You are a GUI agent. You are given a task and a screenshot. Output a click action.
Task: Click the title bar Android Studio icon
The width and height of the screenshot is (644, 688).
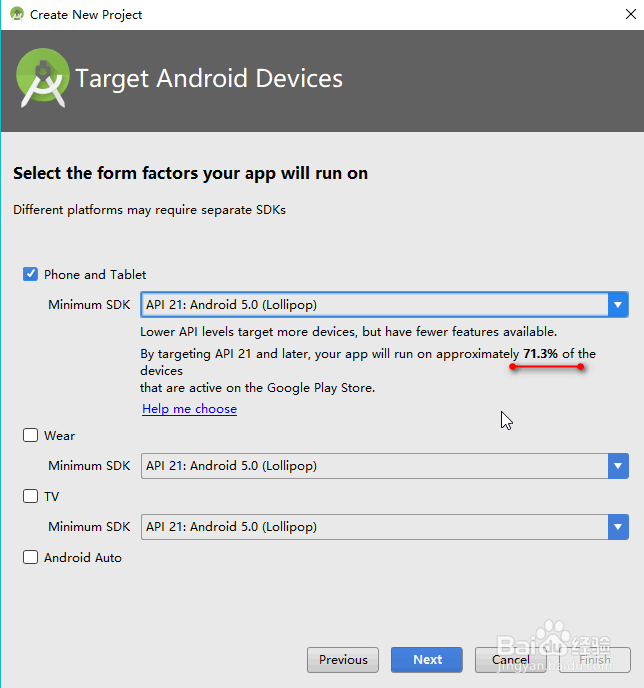pos(17,14)
